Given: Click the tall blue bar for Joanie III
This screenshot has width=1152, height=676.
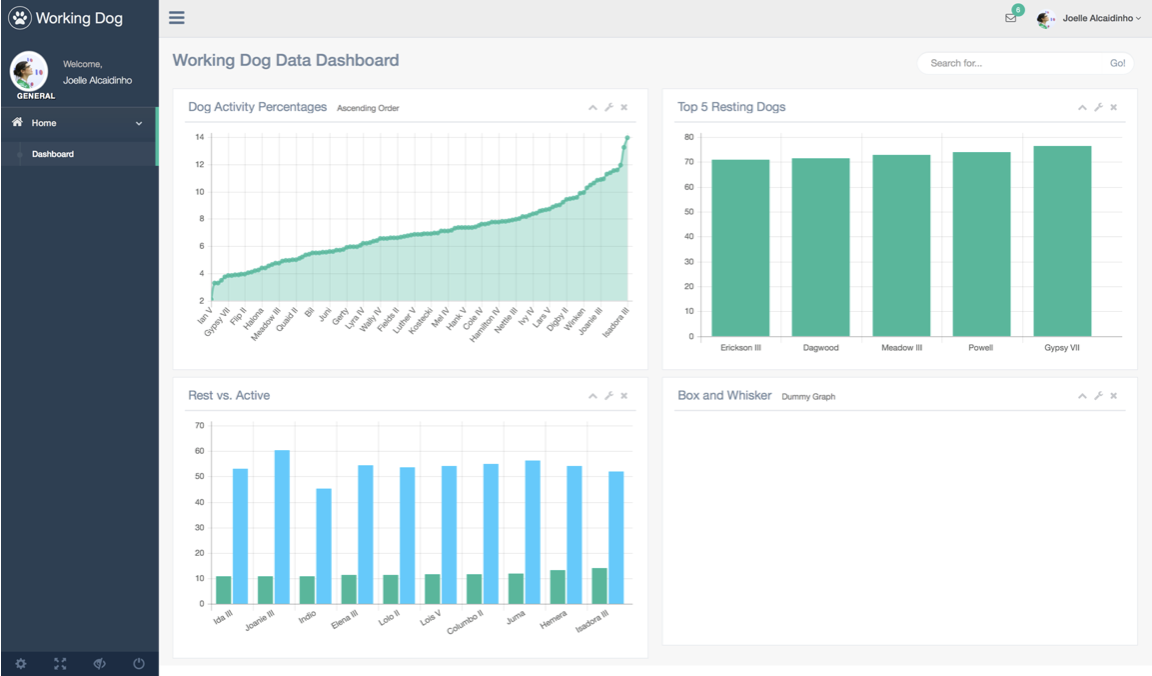Looking at the screenshot, I should point(282,527).
